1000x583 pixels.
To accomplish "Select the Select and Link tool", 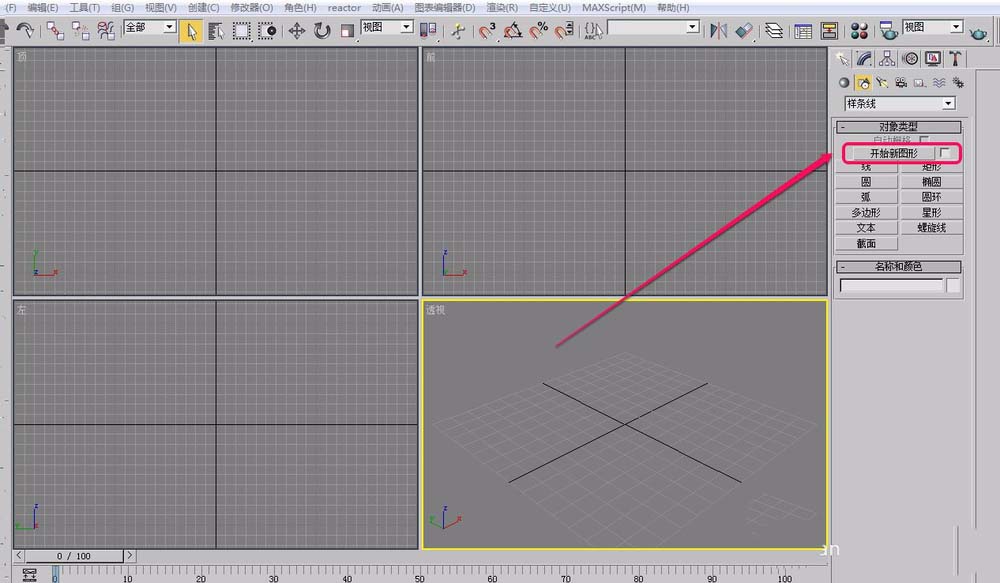I will pyautogui.click(x=55, y=31).
